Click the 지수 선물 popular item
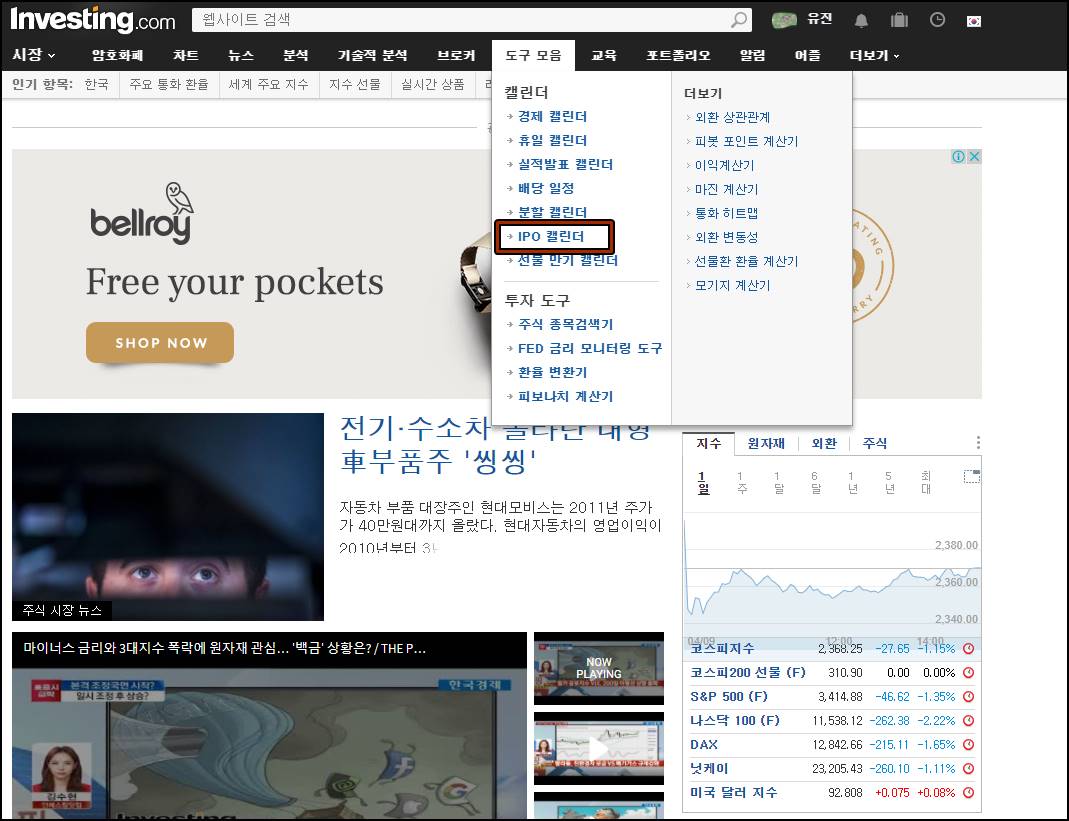 click(355, 85)
